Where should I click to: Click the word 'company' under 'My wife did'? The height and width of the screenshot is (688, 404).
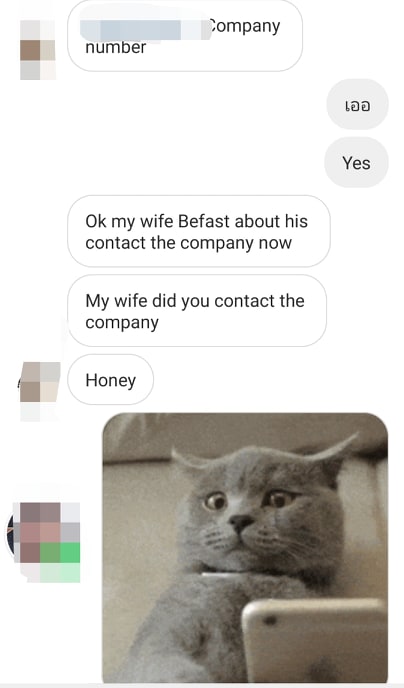pos(122,323)
